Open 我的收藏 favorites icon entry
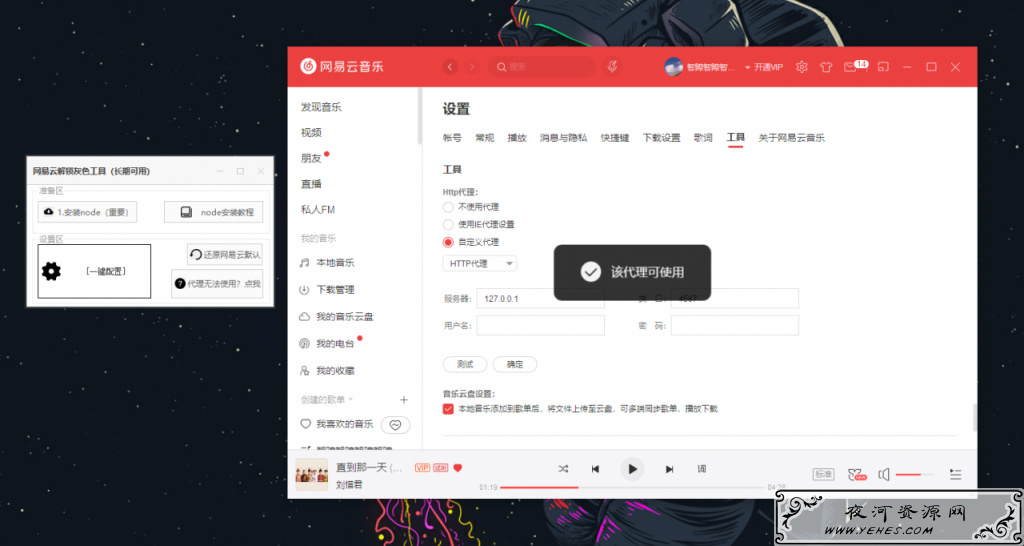The height and width of the screenshot is (546, 1024). [327, 371]
